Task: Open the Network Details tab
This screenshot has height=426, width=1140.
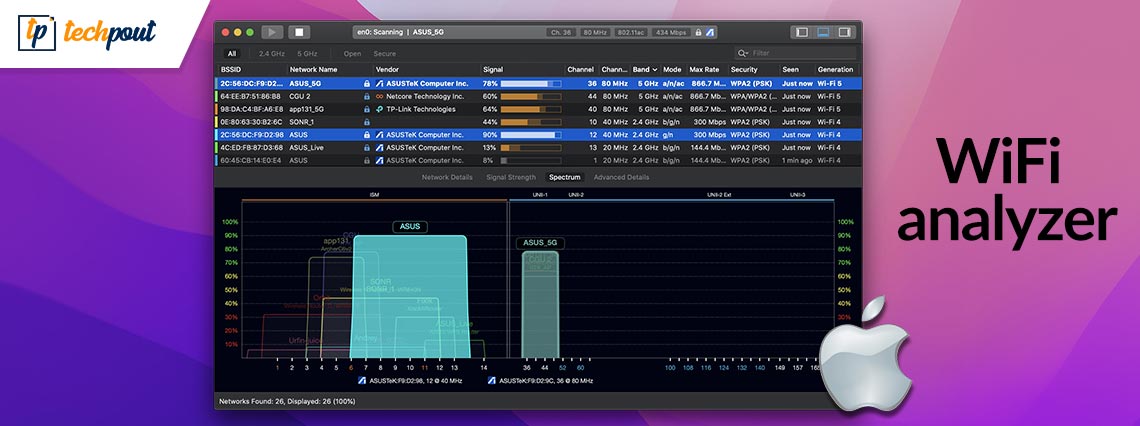Action: coord(447,177)
